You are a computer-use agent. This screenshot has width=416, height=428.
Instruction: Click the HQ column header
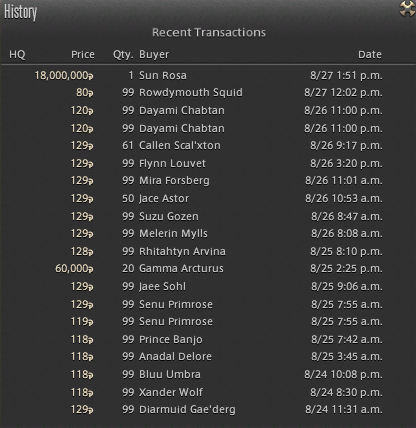point(17,54)
